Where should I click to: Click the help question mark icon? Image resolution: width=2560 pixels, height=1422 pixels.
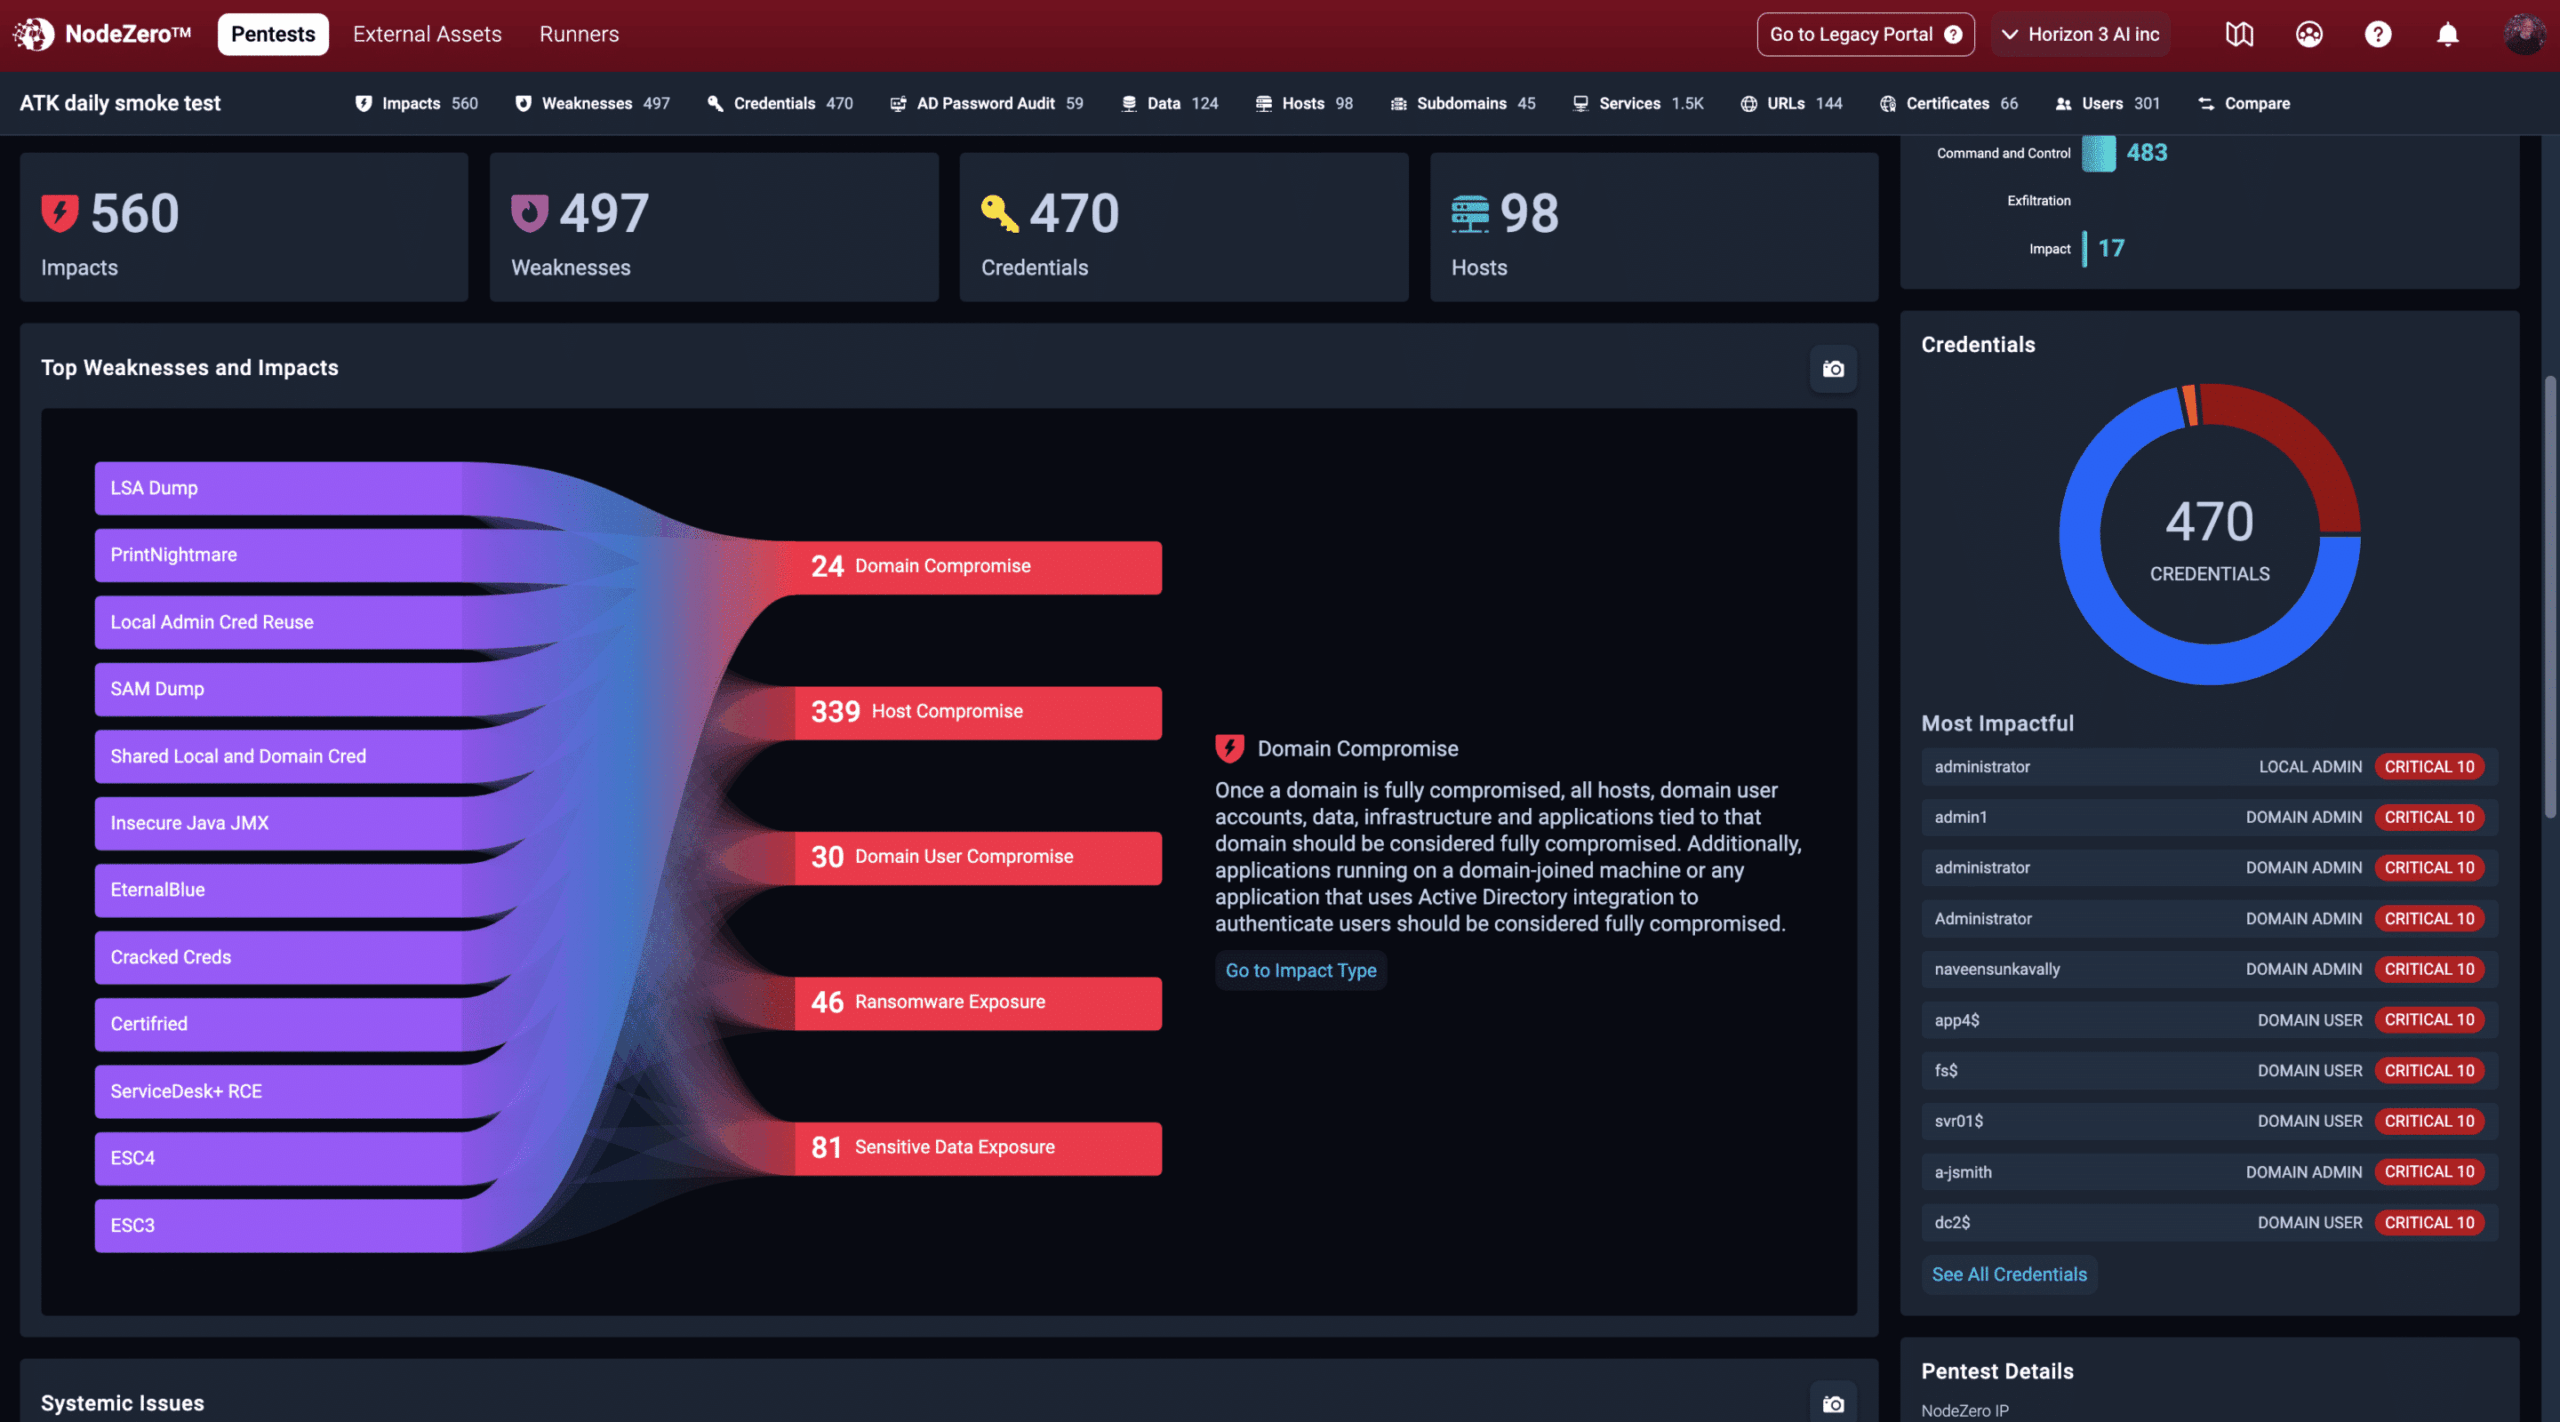coord(2377,34)
